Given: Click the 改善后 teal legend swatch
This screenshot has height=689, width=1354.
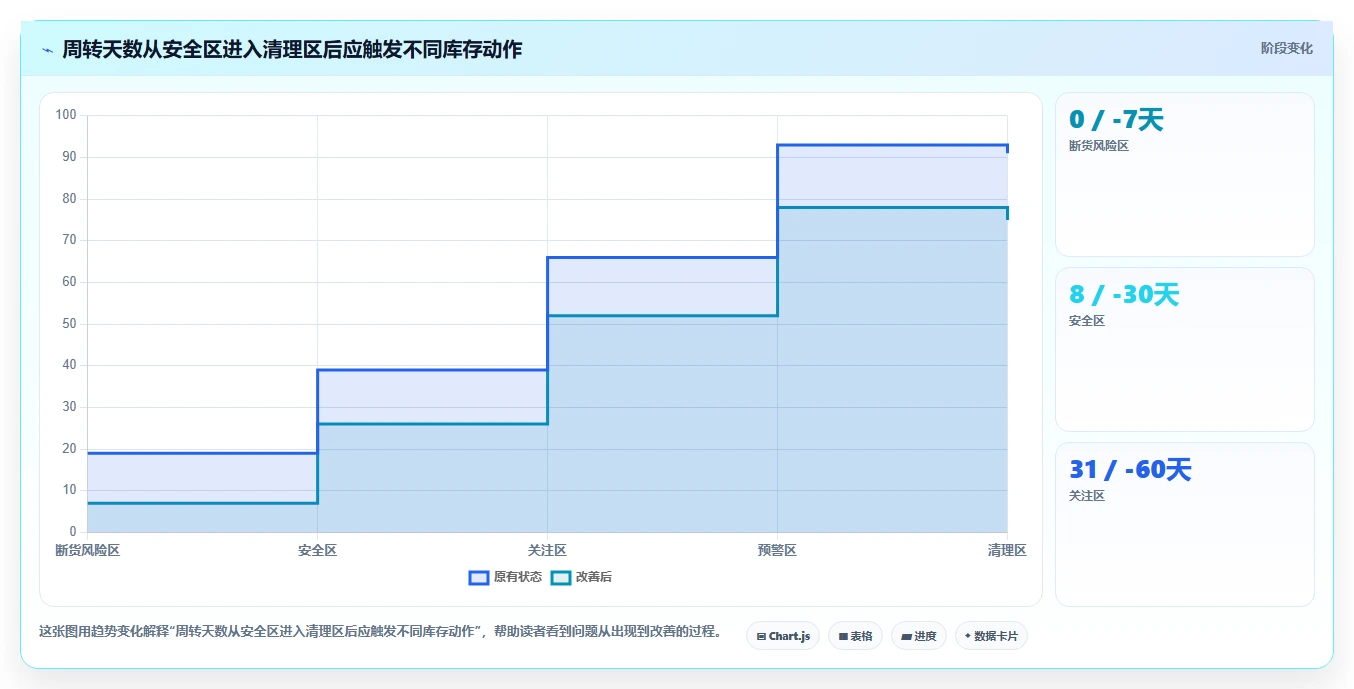Looking at the screenshot, I should tap(561, 577).
